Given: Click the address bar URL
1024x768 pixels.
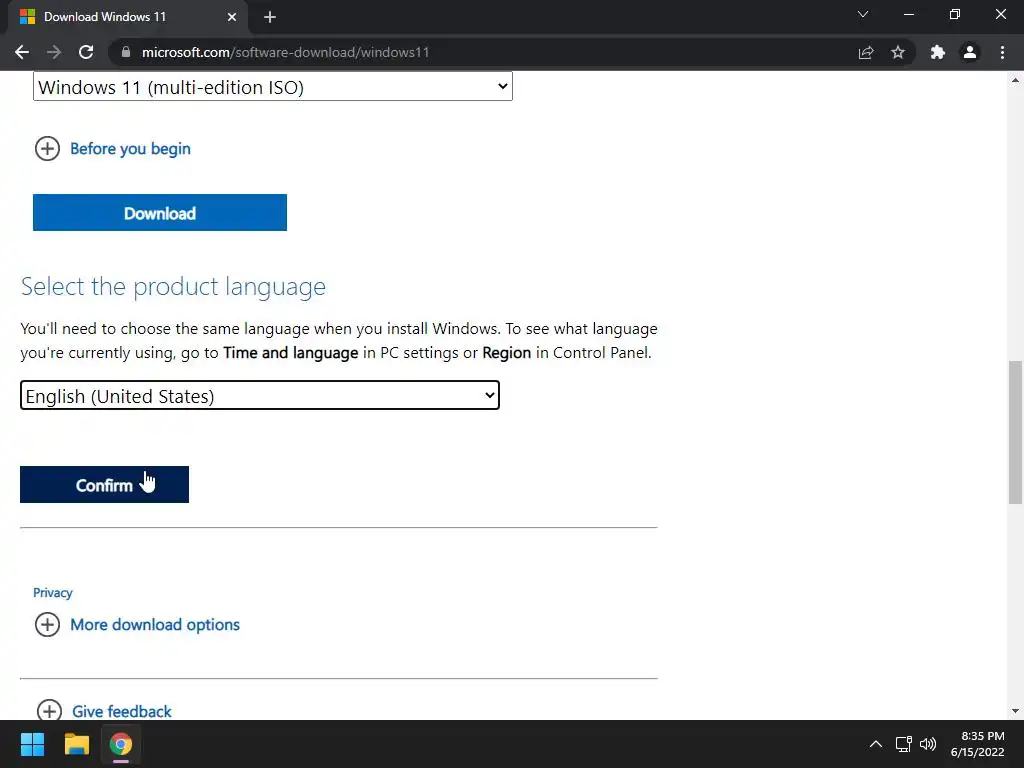Looking at the screenshot, I should point(285,52).
